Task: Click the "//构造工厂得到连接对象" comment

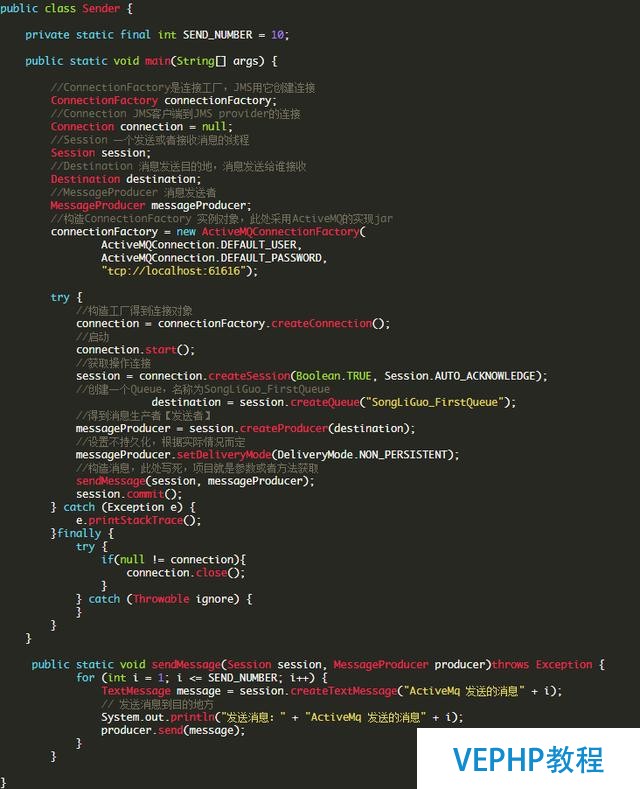Action: tap(134, 310)
